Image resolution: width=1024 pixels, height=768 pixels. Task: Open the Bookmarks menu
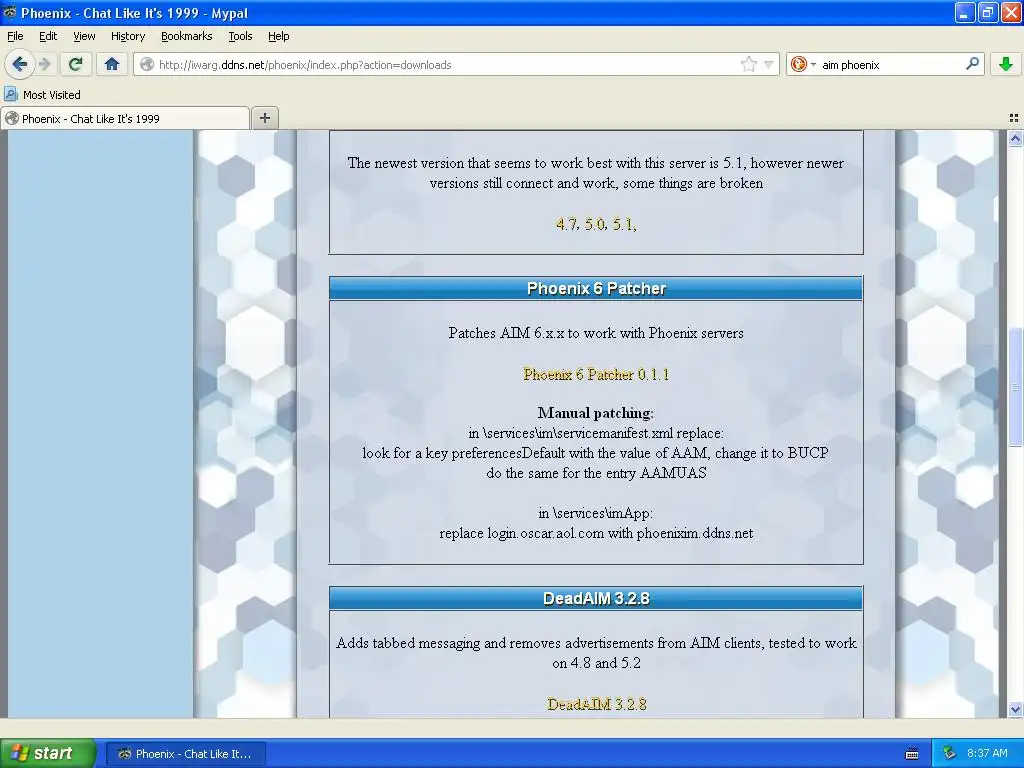(x=186, y=36)
